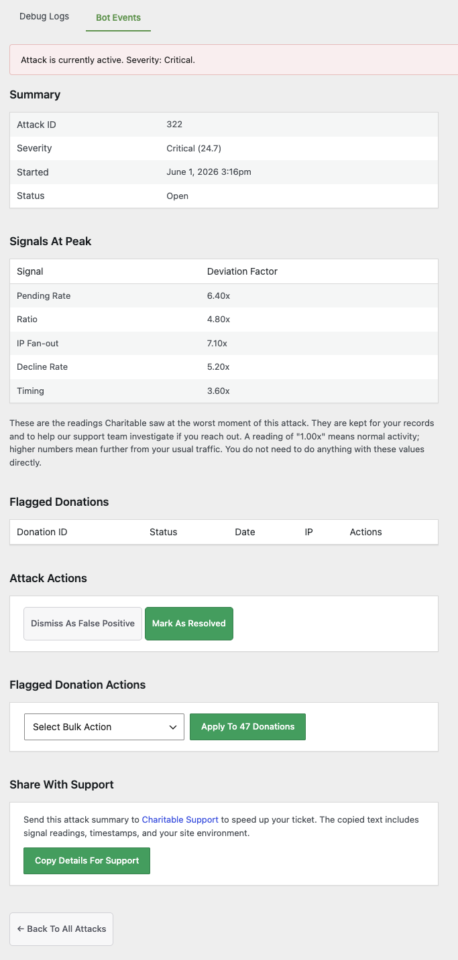Select the Pending Rate signal row

224,296
